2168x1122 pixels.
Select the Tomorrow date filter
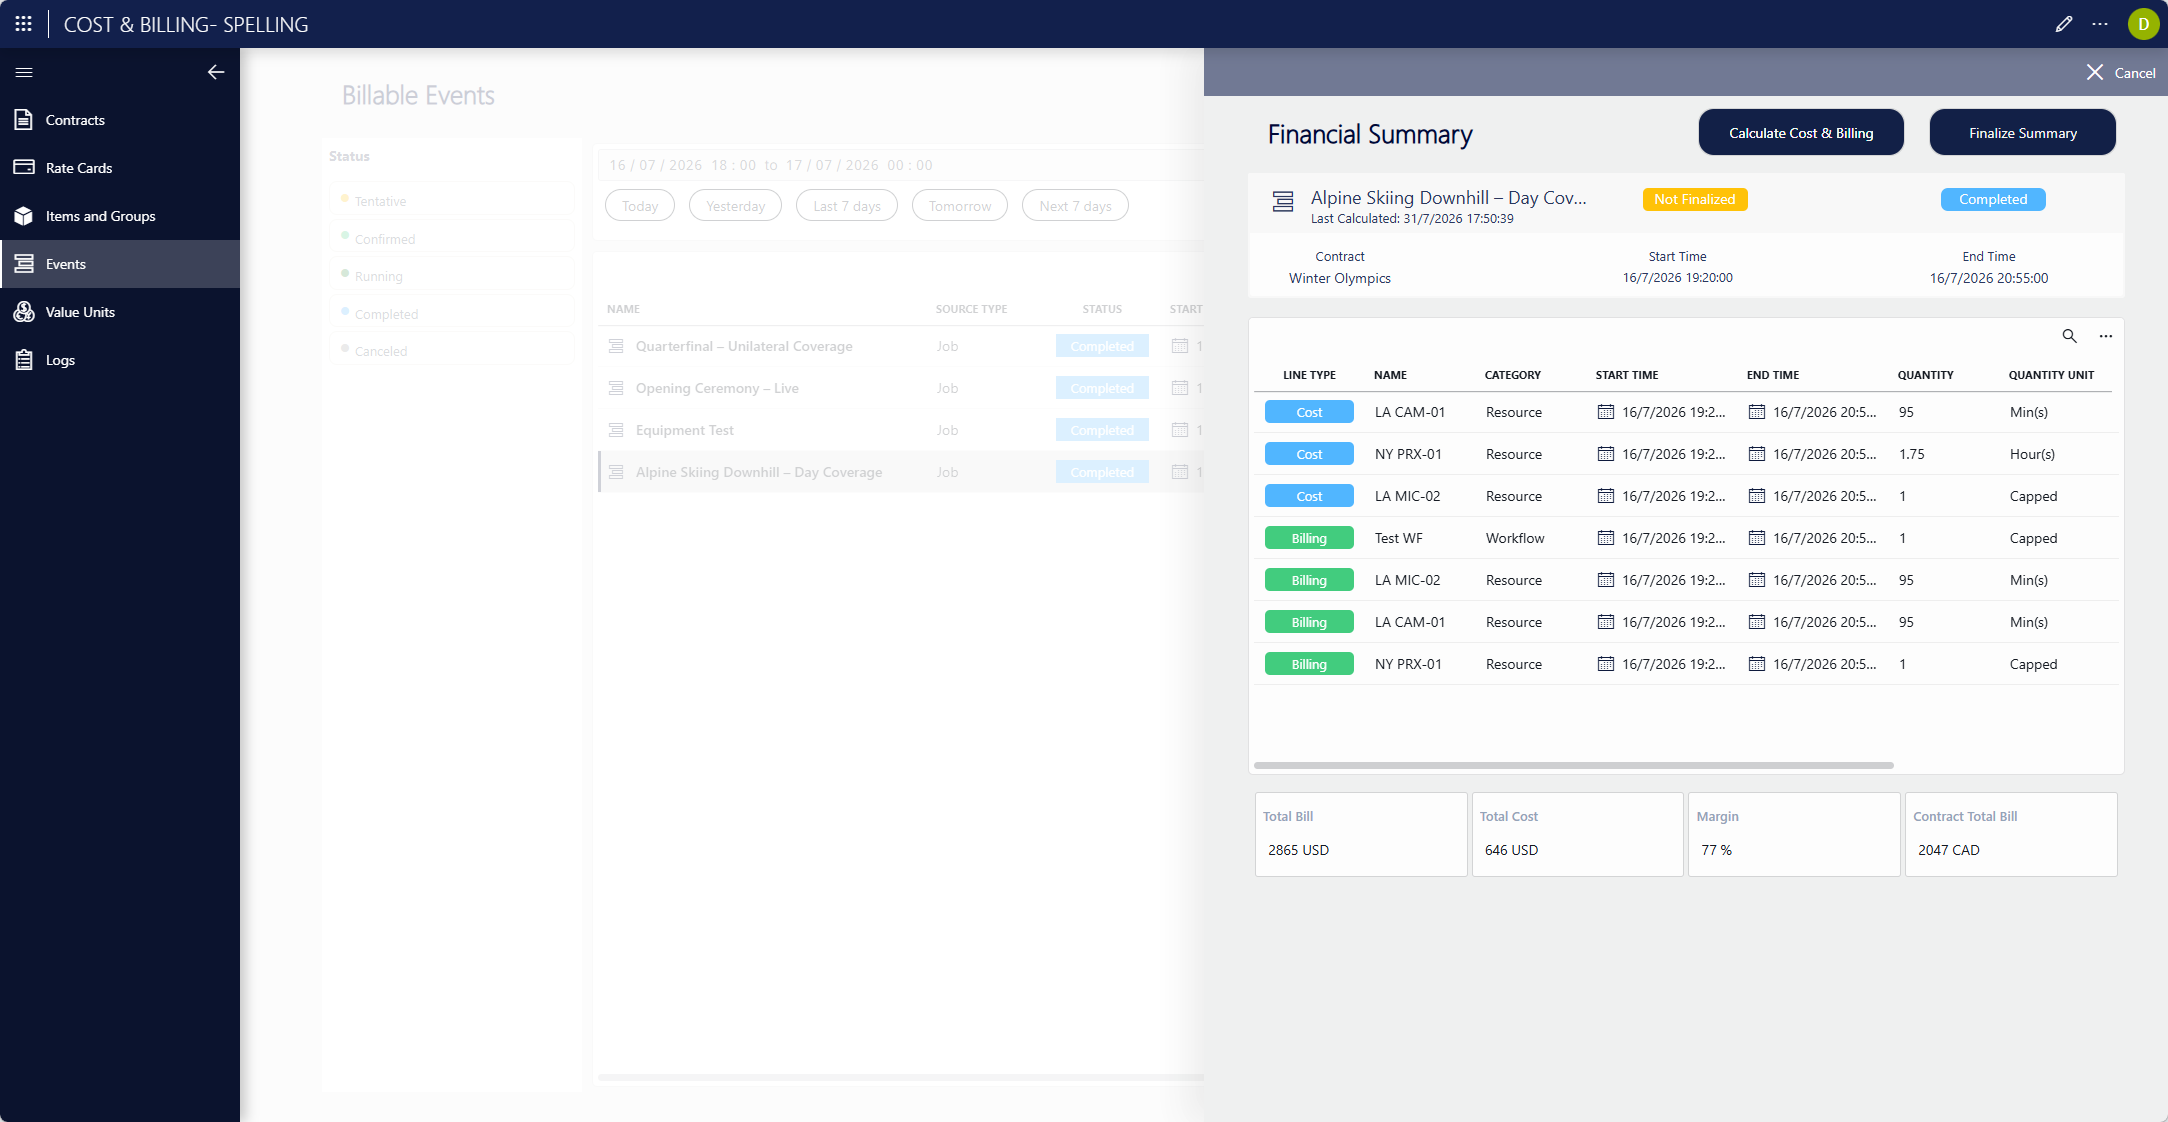point(960,206)
